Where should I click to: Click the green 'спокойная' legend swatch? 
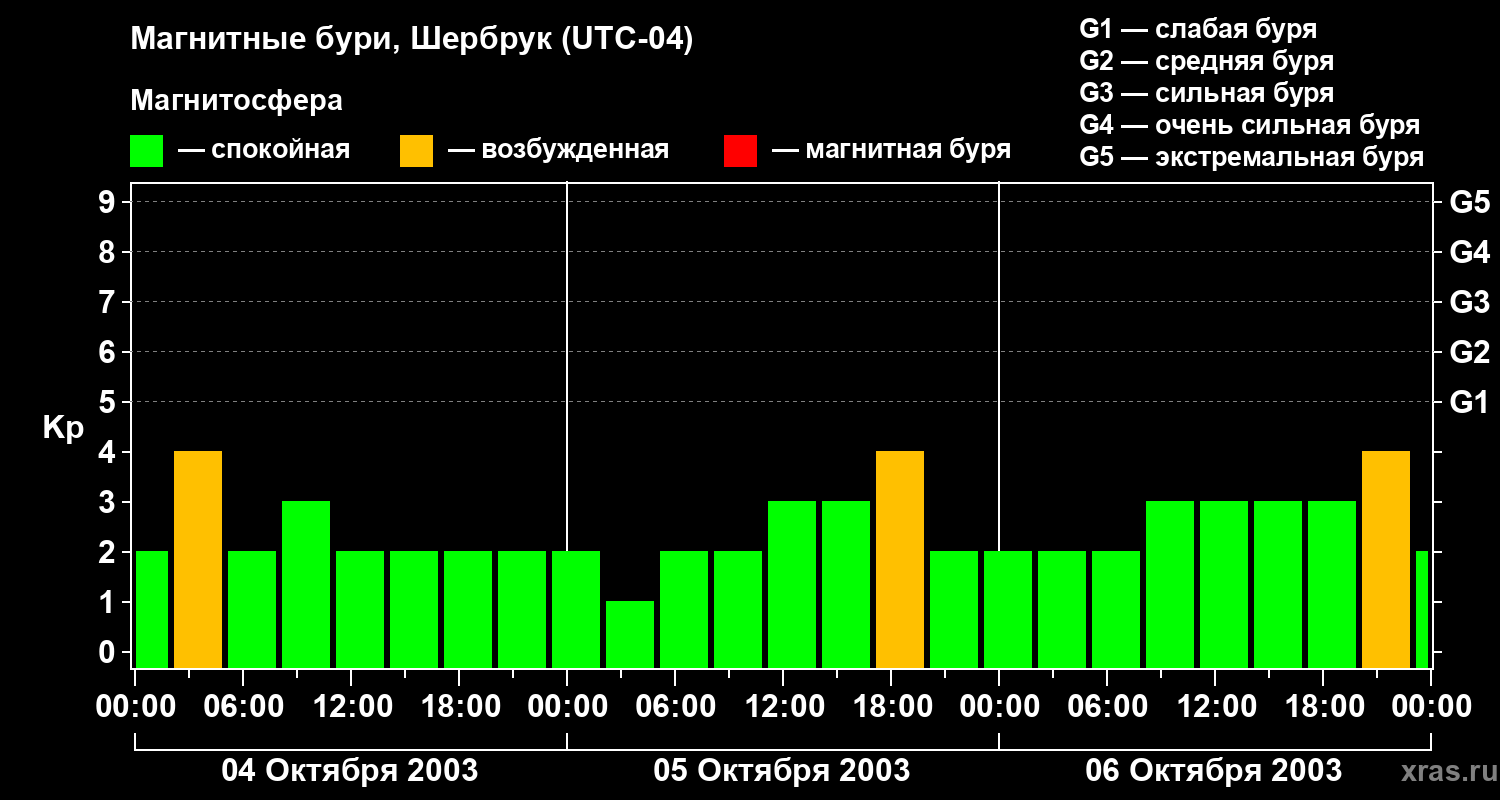click(x=147, y=151)
